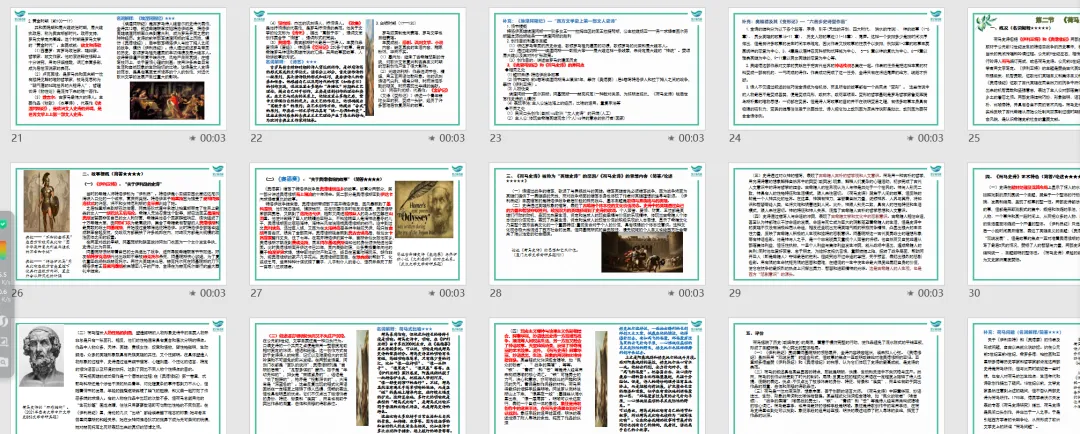Click the export arrow icon in side widget

pos(3,341)
